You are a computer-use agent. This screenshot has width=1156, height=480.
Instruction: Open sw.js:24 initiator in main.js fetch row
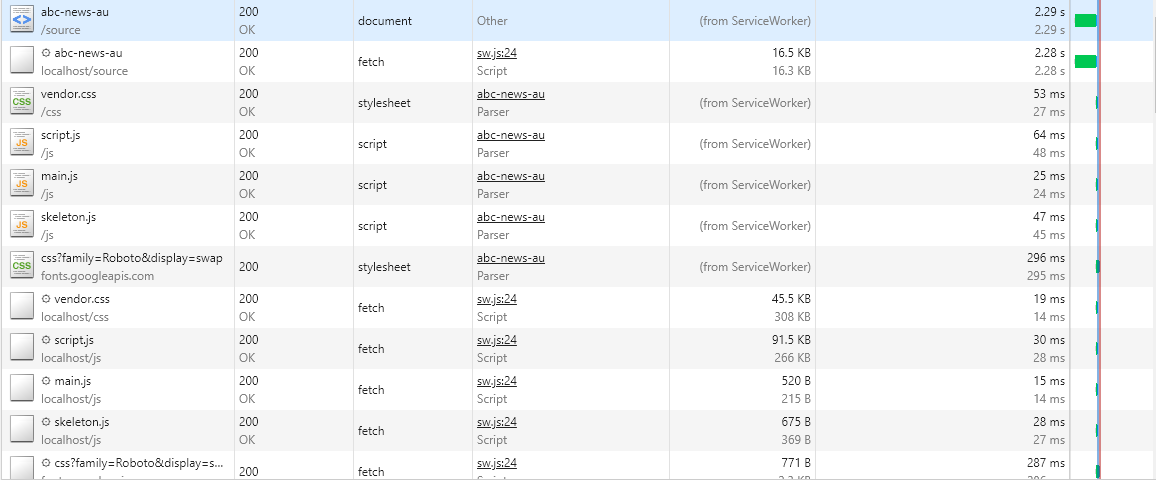tap(497, 381)
